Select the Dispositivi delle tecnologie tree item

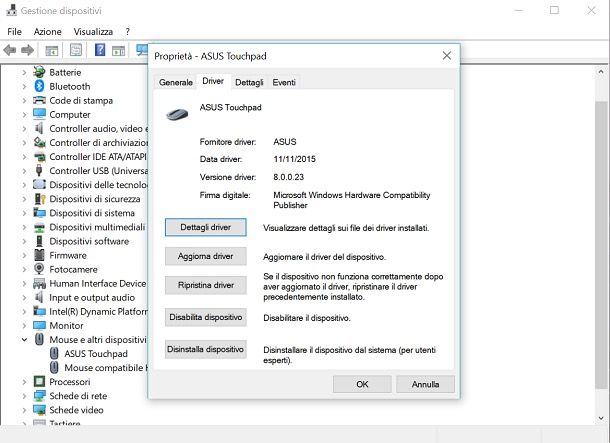click(98, 185)
